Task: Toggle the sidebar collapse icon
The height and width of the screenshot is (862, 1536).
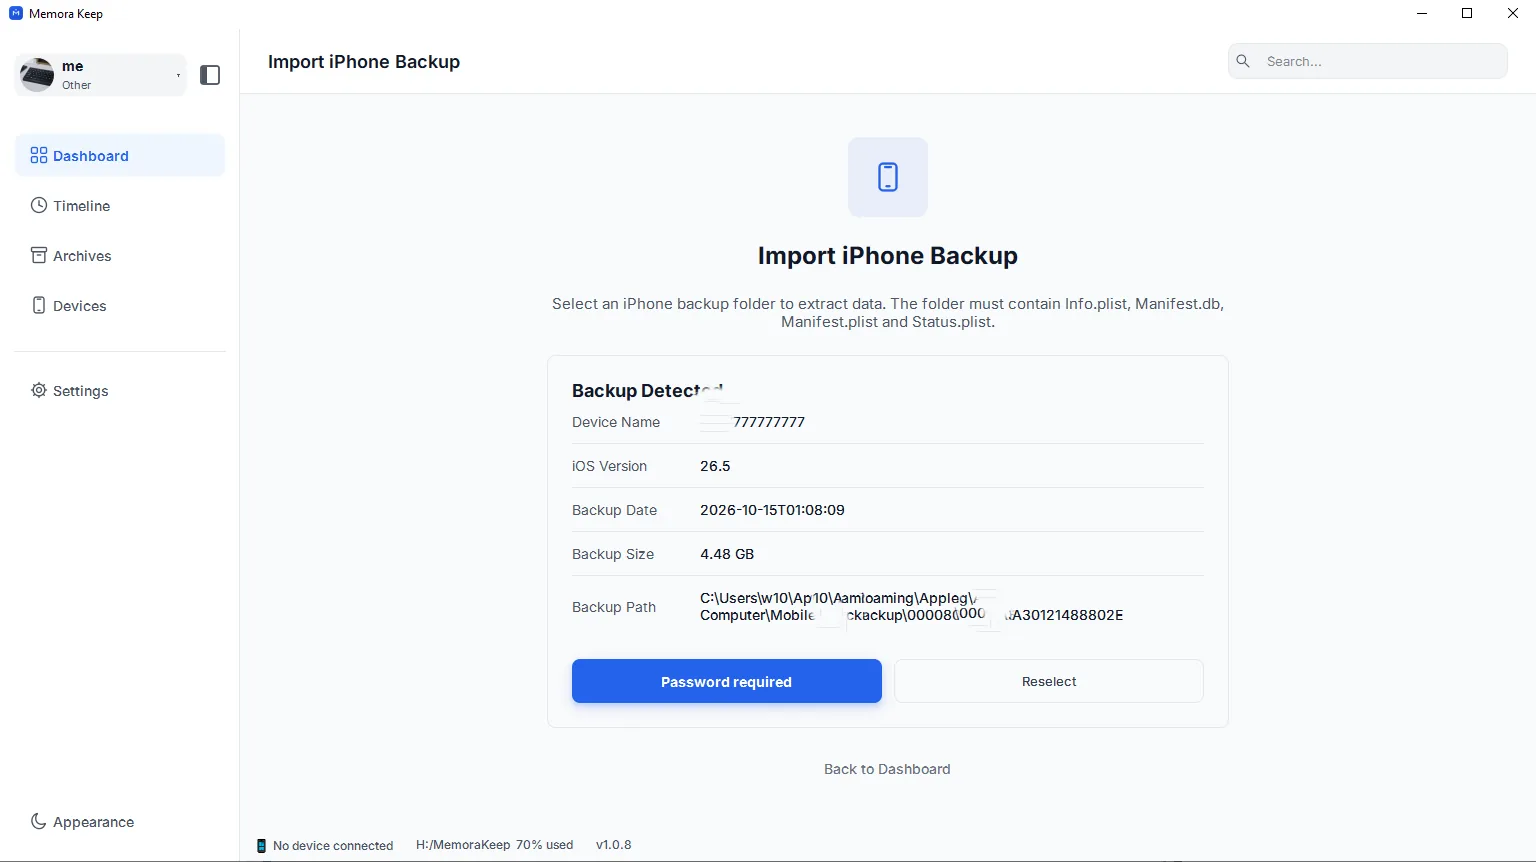Action: (x=210, y=75)
